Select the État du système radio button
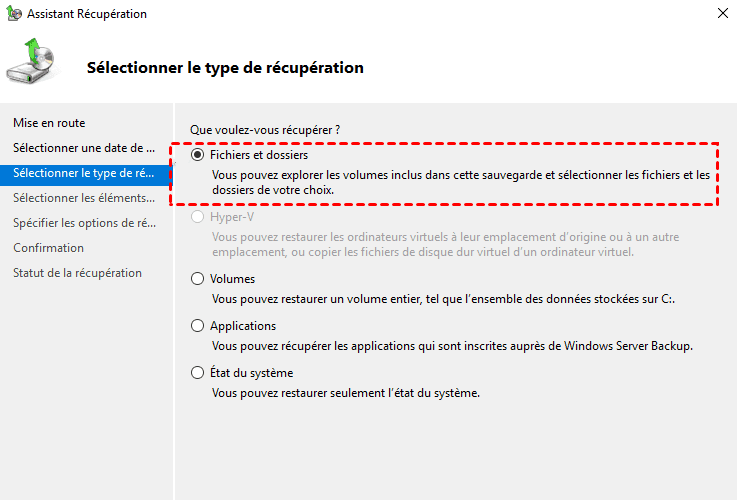Viewport: 737px width, 500px height. (x=197, y=373)
